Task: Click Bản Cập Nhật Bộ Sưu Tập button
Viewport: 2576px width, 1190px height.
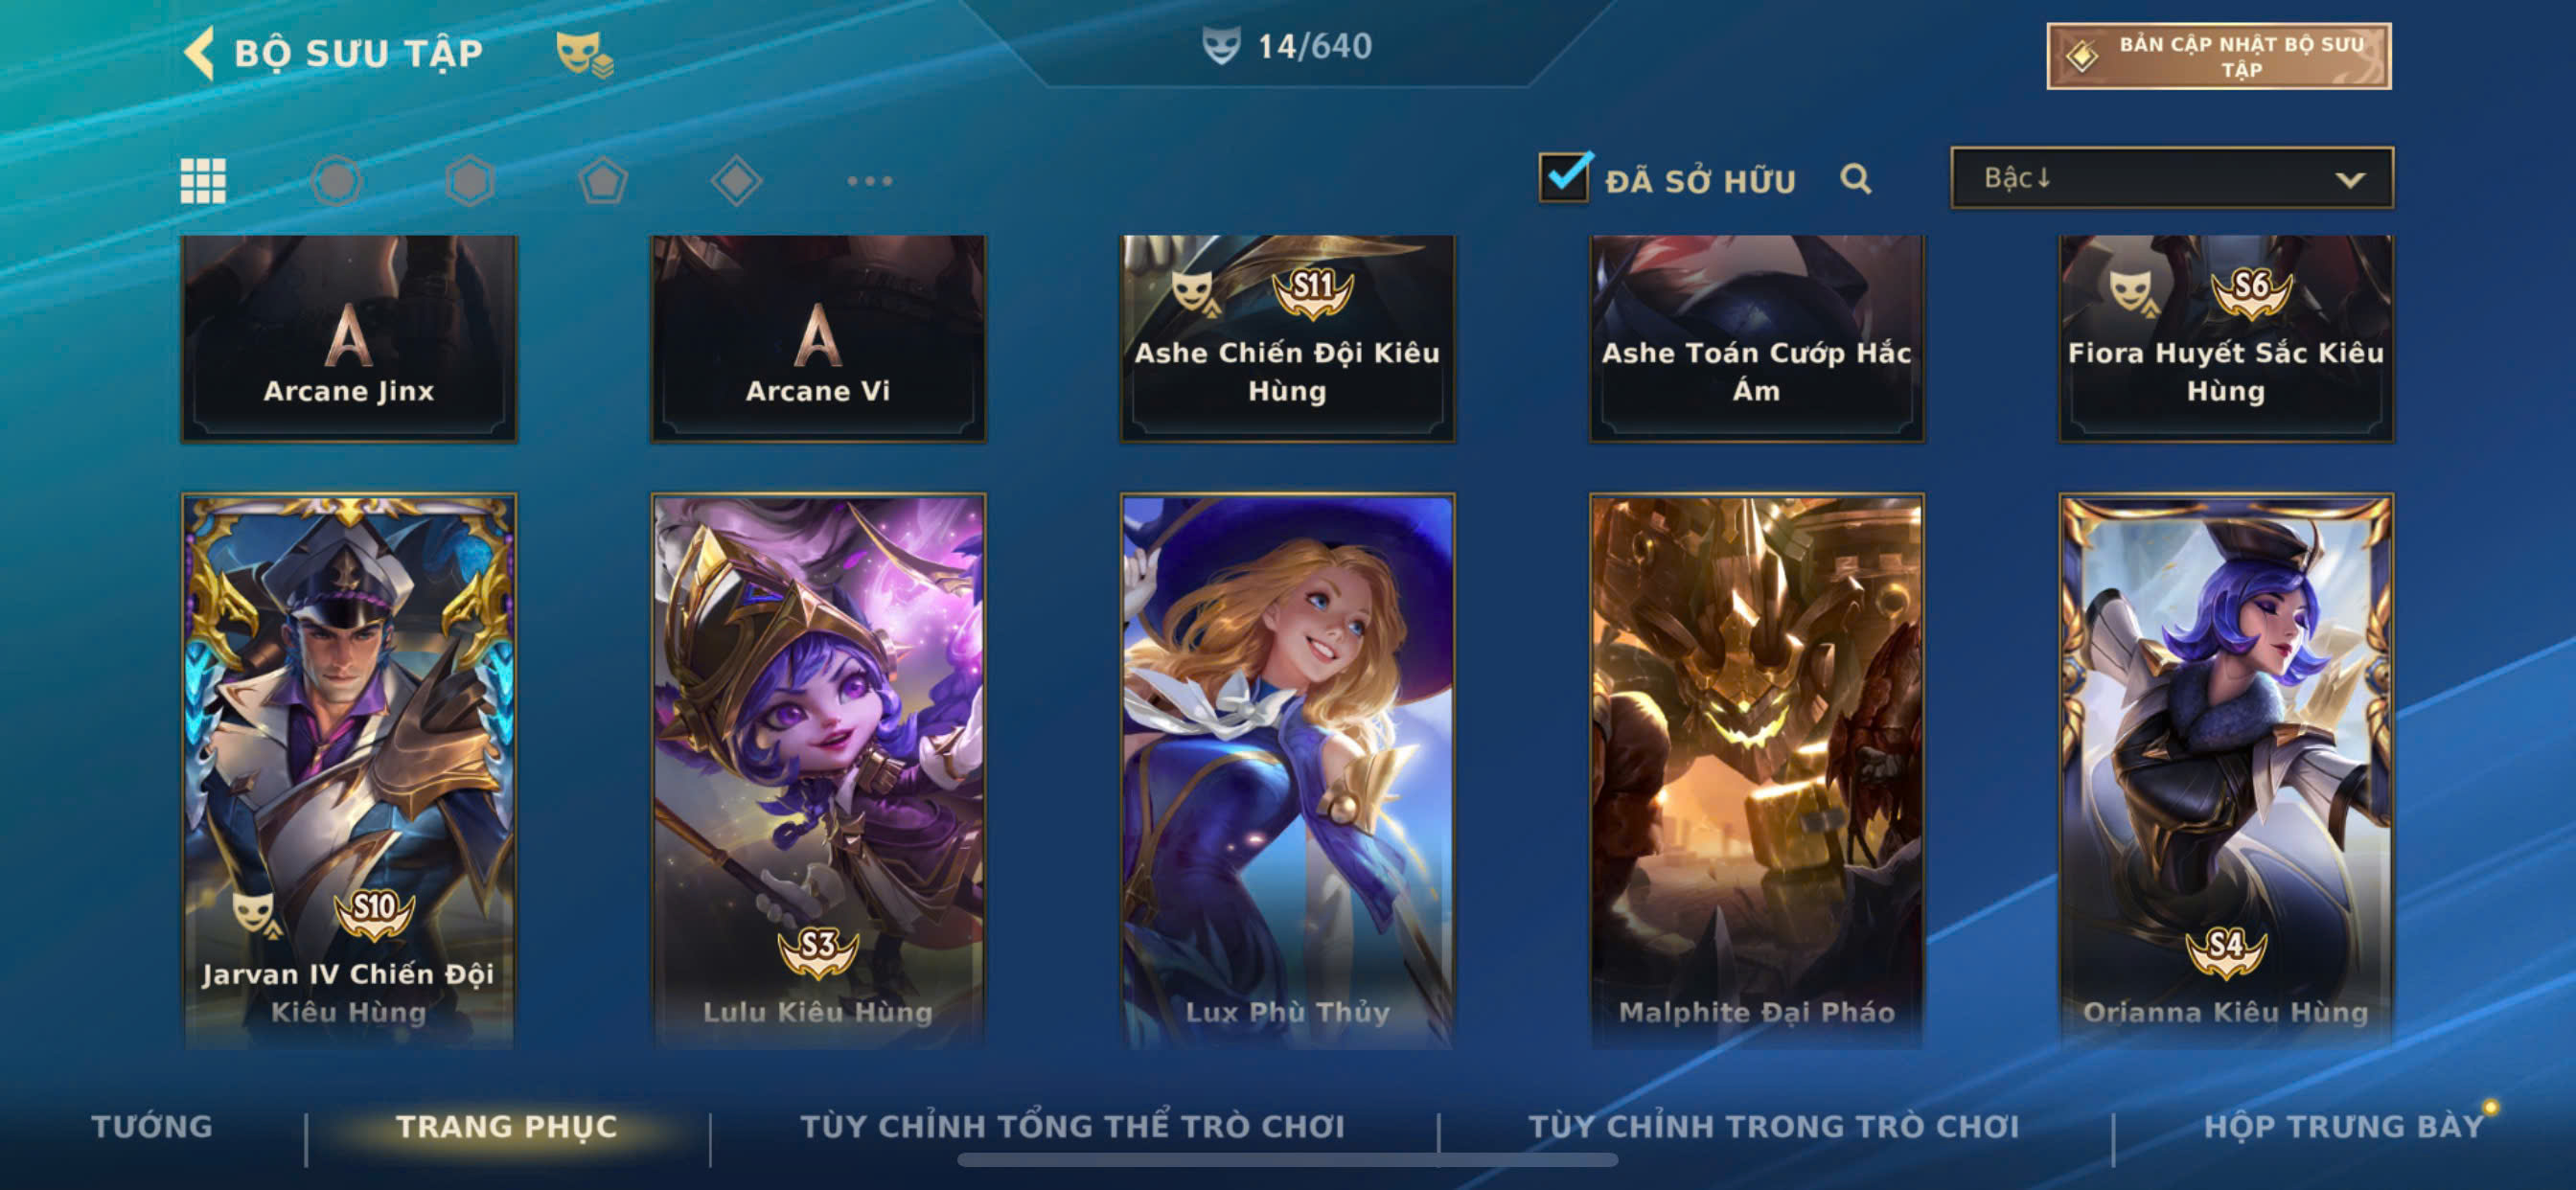Action: pos(2219,56)
